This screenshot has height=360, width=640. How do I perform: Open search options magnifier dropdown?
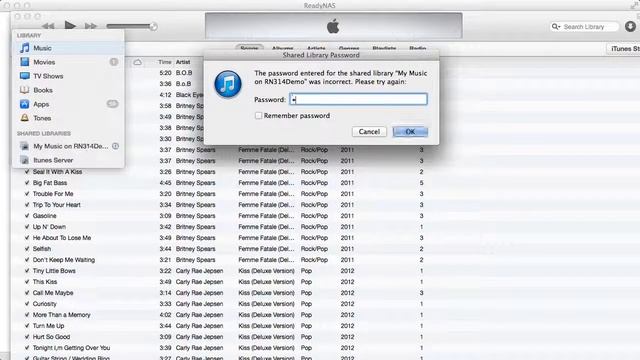pos(556,27)
